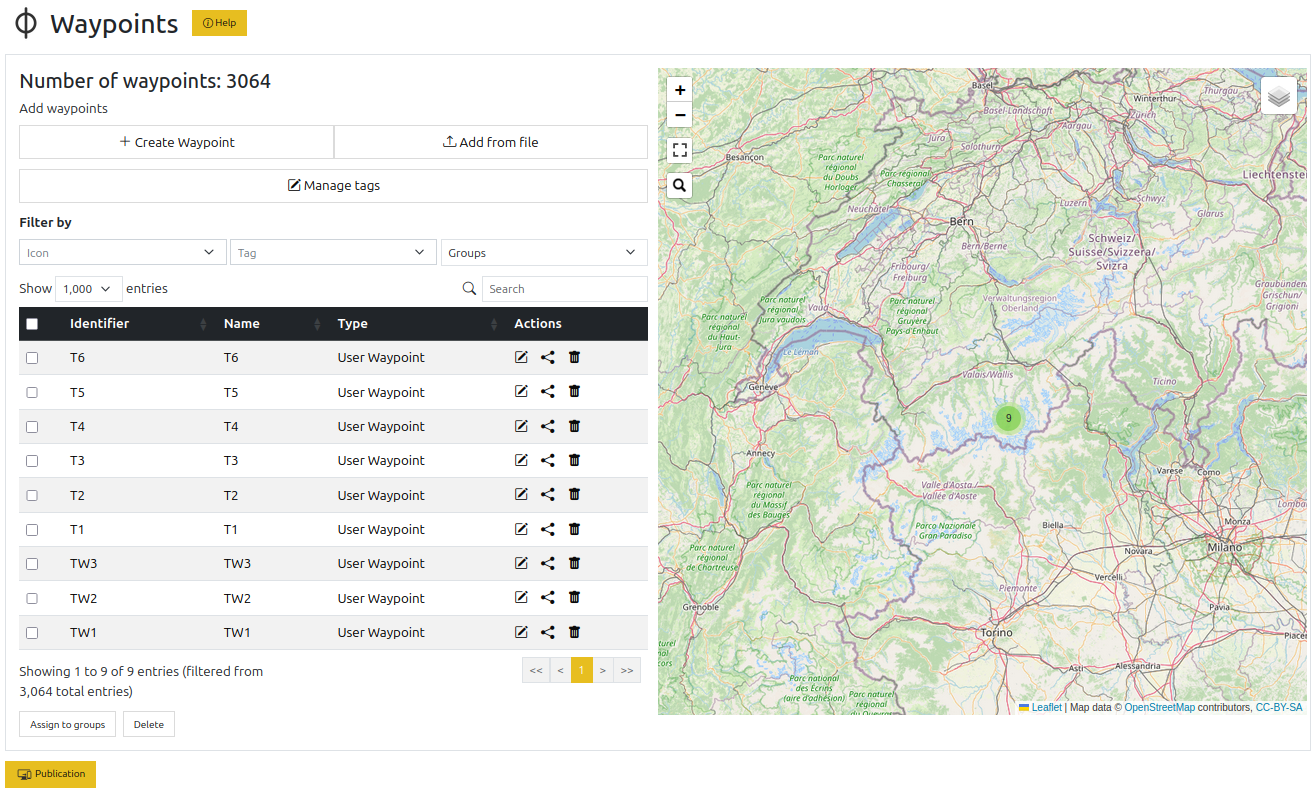Sort table by Name column

click(x=271, y=324)
